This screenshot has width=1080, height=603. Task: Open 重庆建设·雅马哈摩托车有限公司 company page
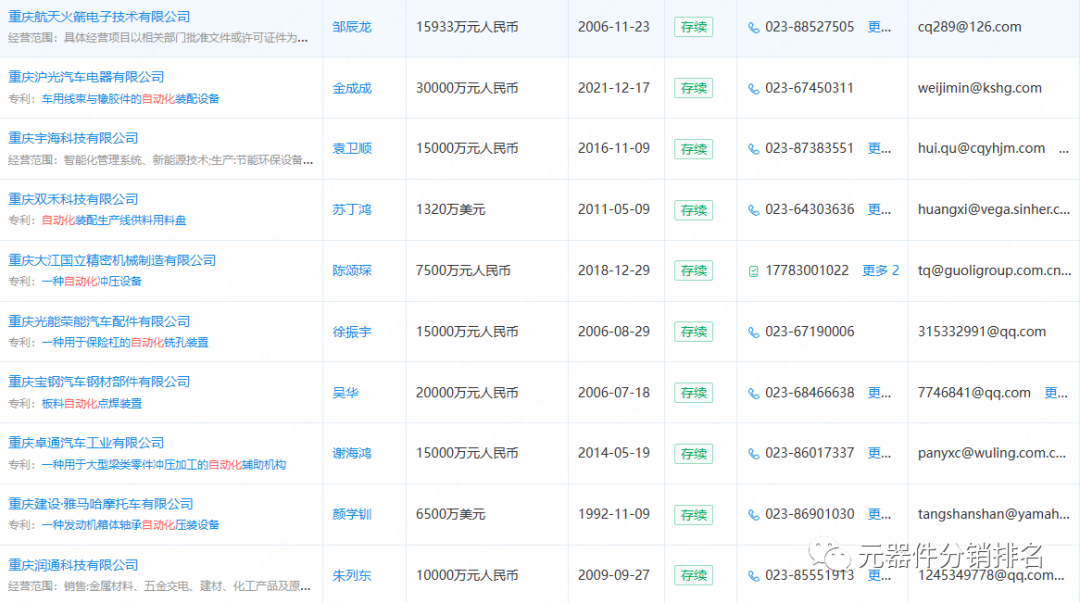click(x=101, y=504)
